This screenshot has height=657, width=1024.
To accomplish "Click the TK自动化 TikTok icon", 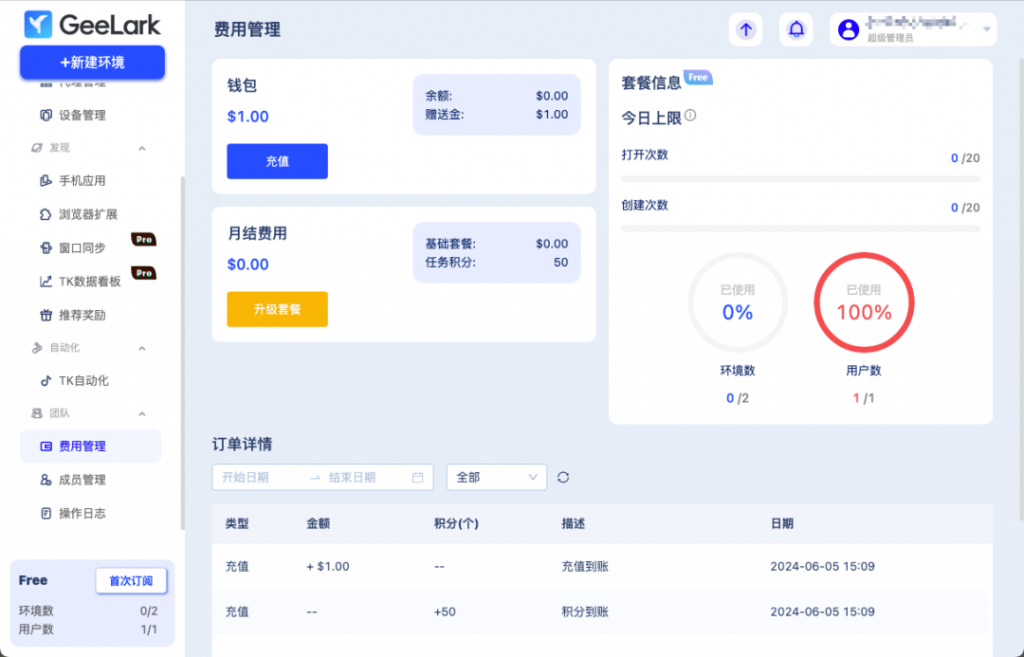I will (45, 381).
